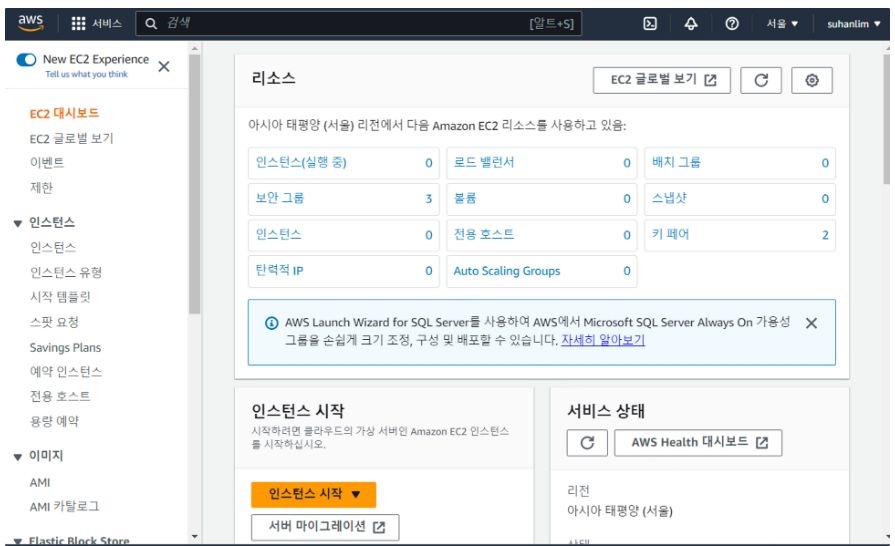
Task: Open the suhanlim account menu
Action: pyautogui.click(x=854, y=23)
